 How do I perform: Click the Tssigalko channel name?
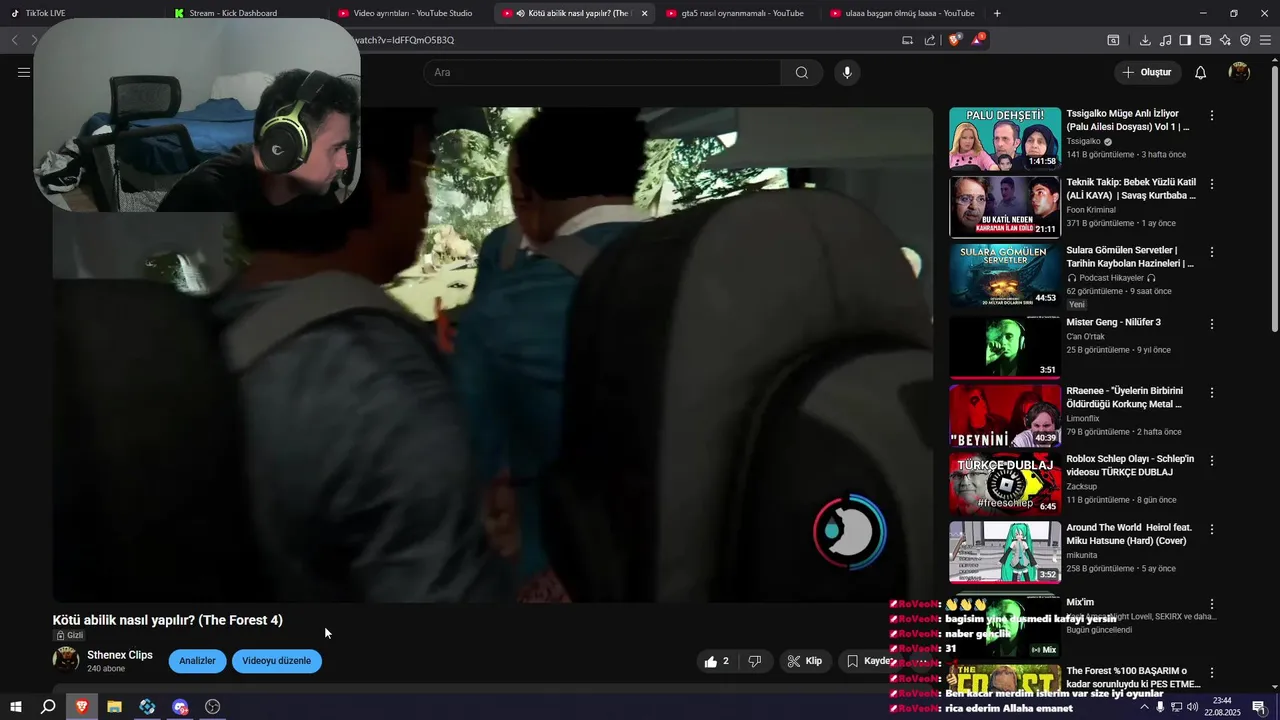pos(1083,141)
